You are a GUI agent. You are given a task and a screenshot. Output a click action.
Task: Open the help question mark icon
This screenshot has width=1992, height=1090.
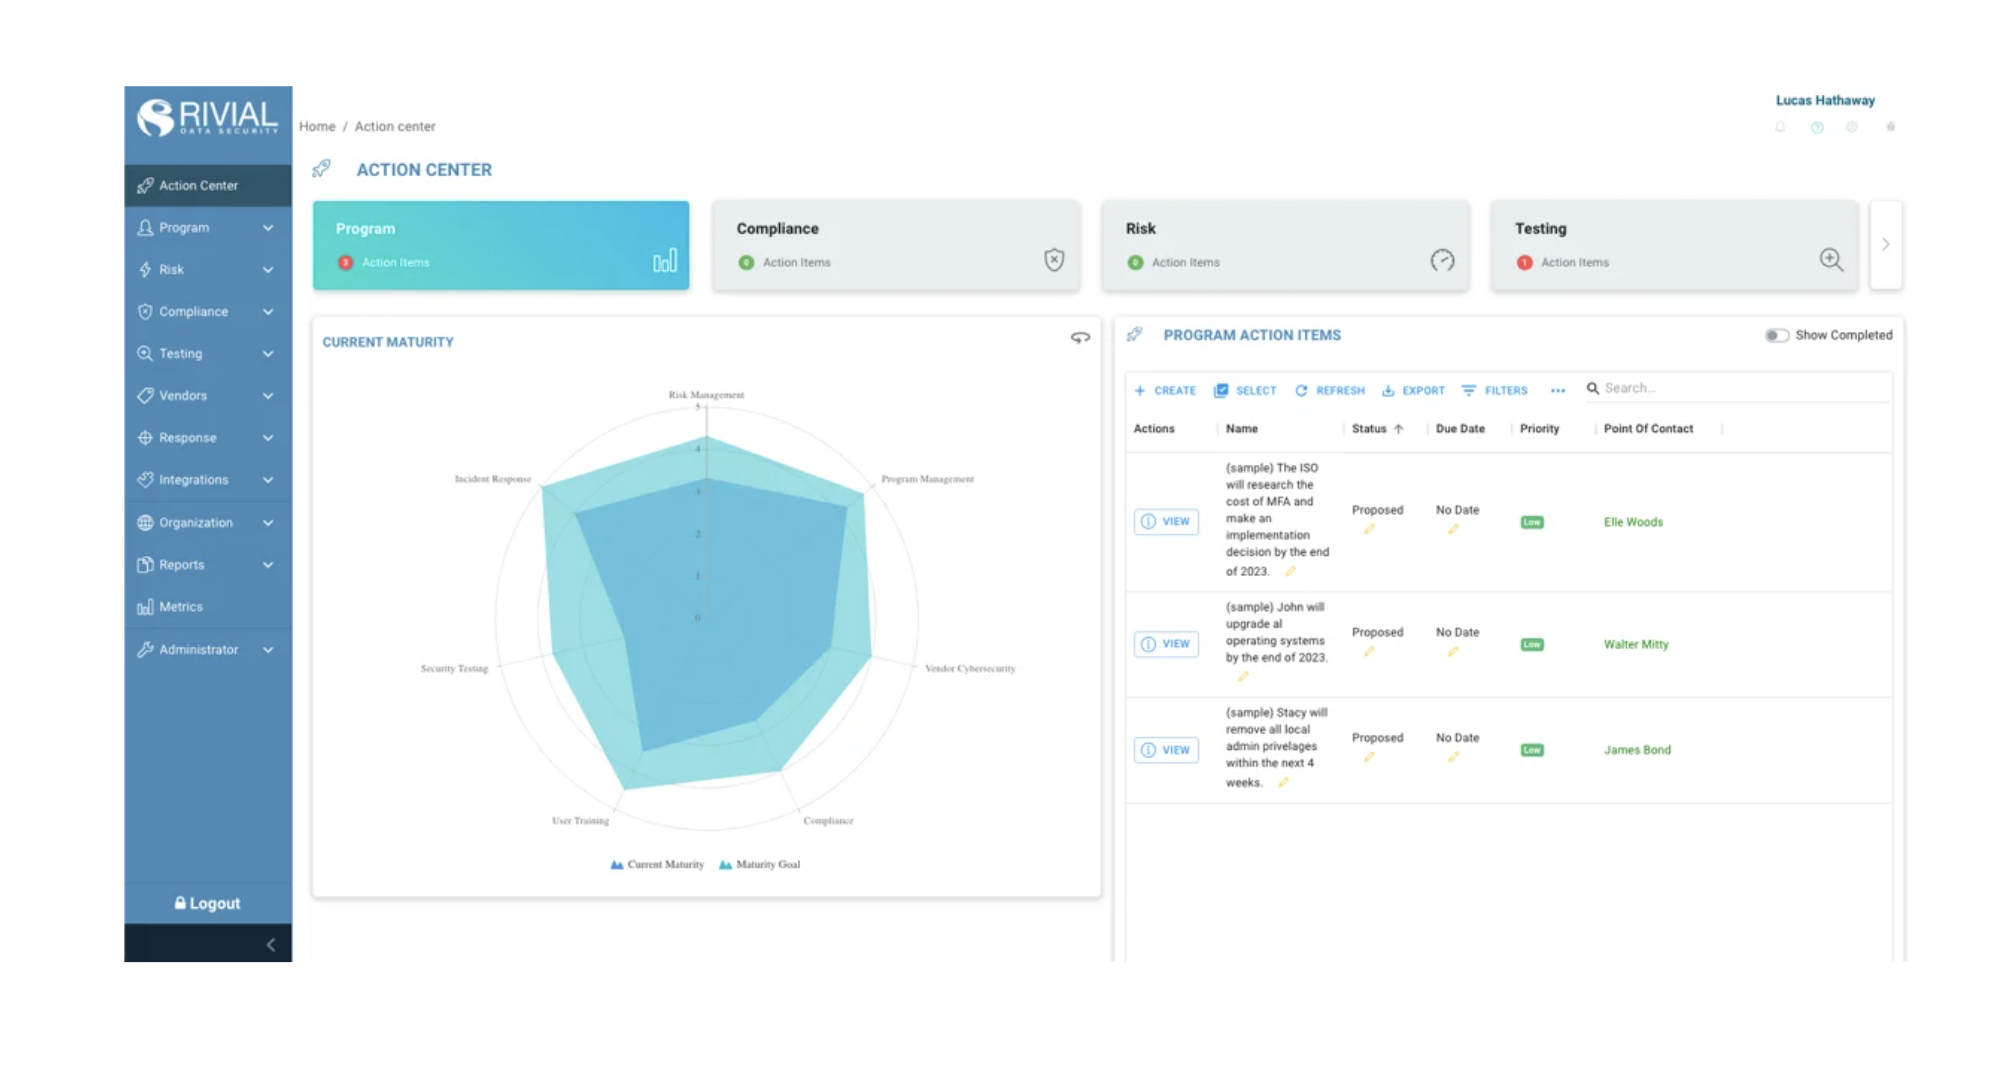[1817, 127]
